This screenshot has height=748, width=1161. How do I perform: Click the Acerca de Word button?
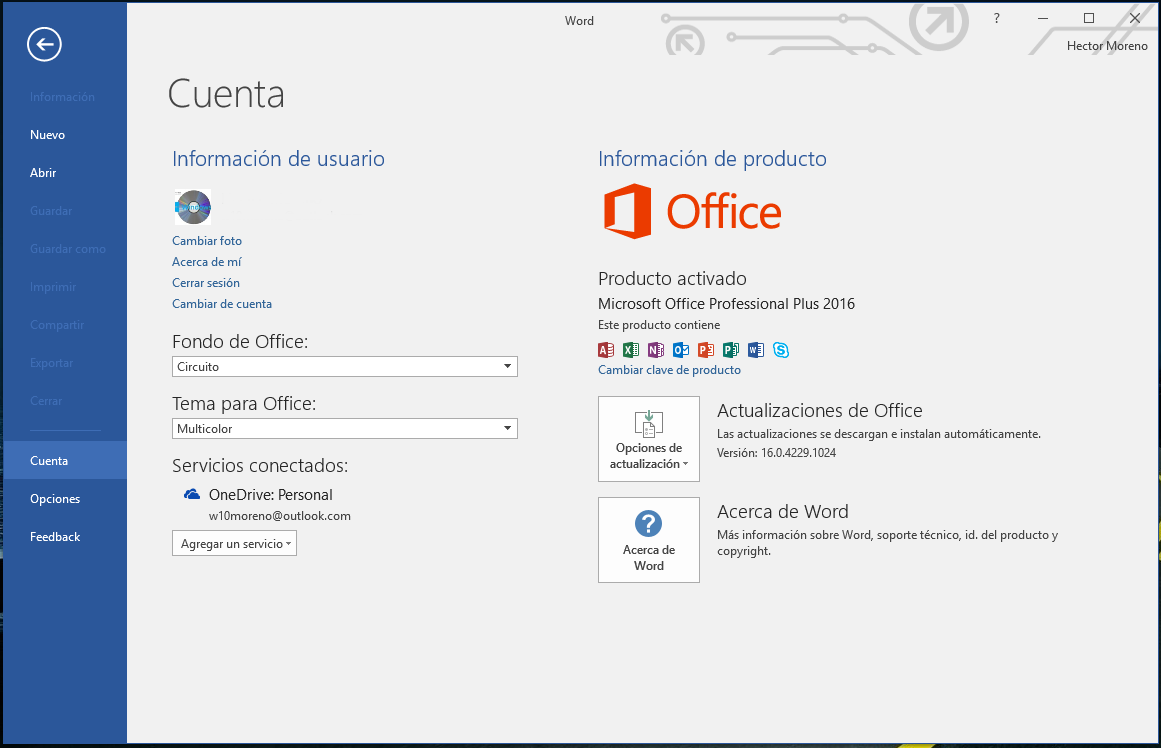(x=649, y=540)
